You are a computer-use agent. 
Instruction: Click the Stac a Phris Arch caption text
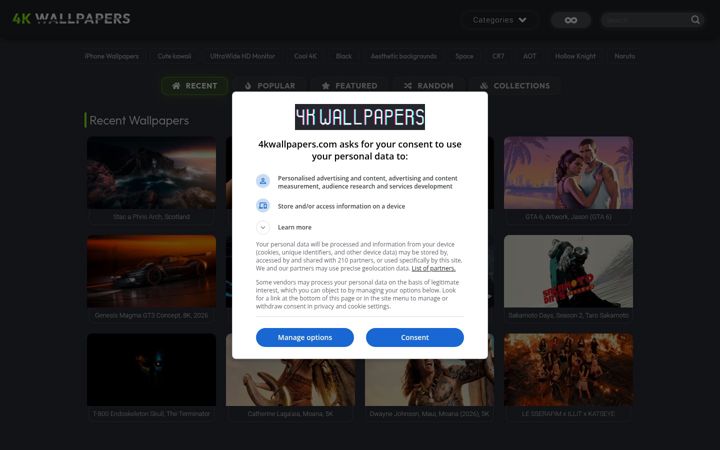[152, 217]
